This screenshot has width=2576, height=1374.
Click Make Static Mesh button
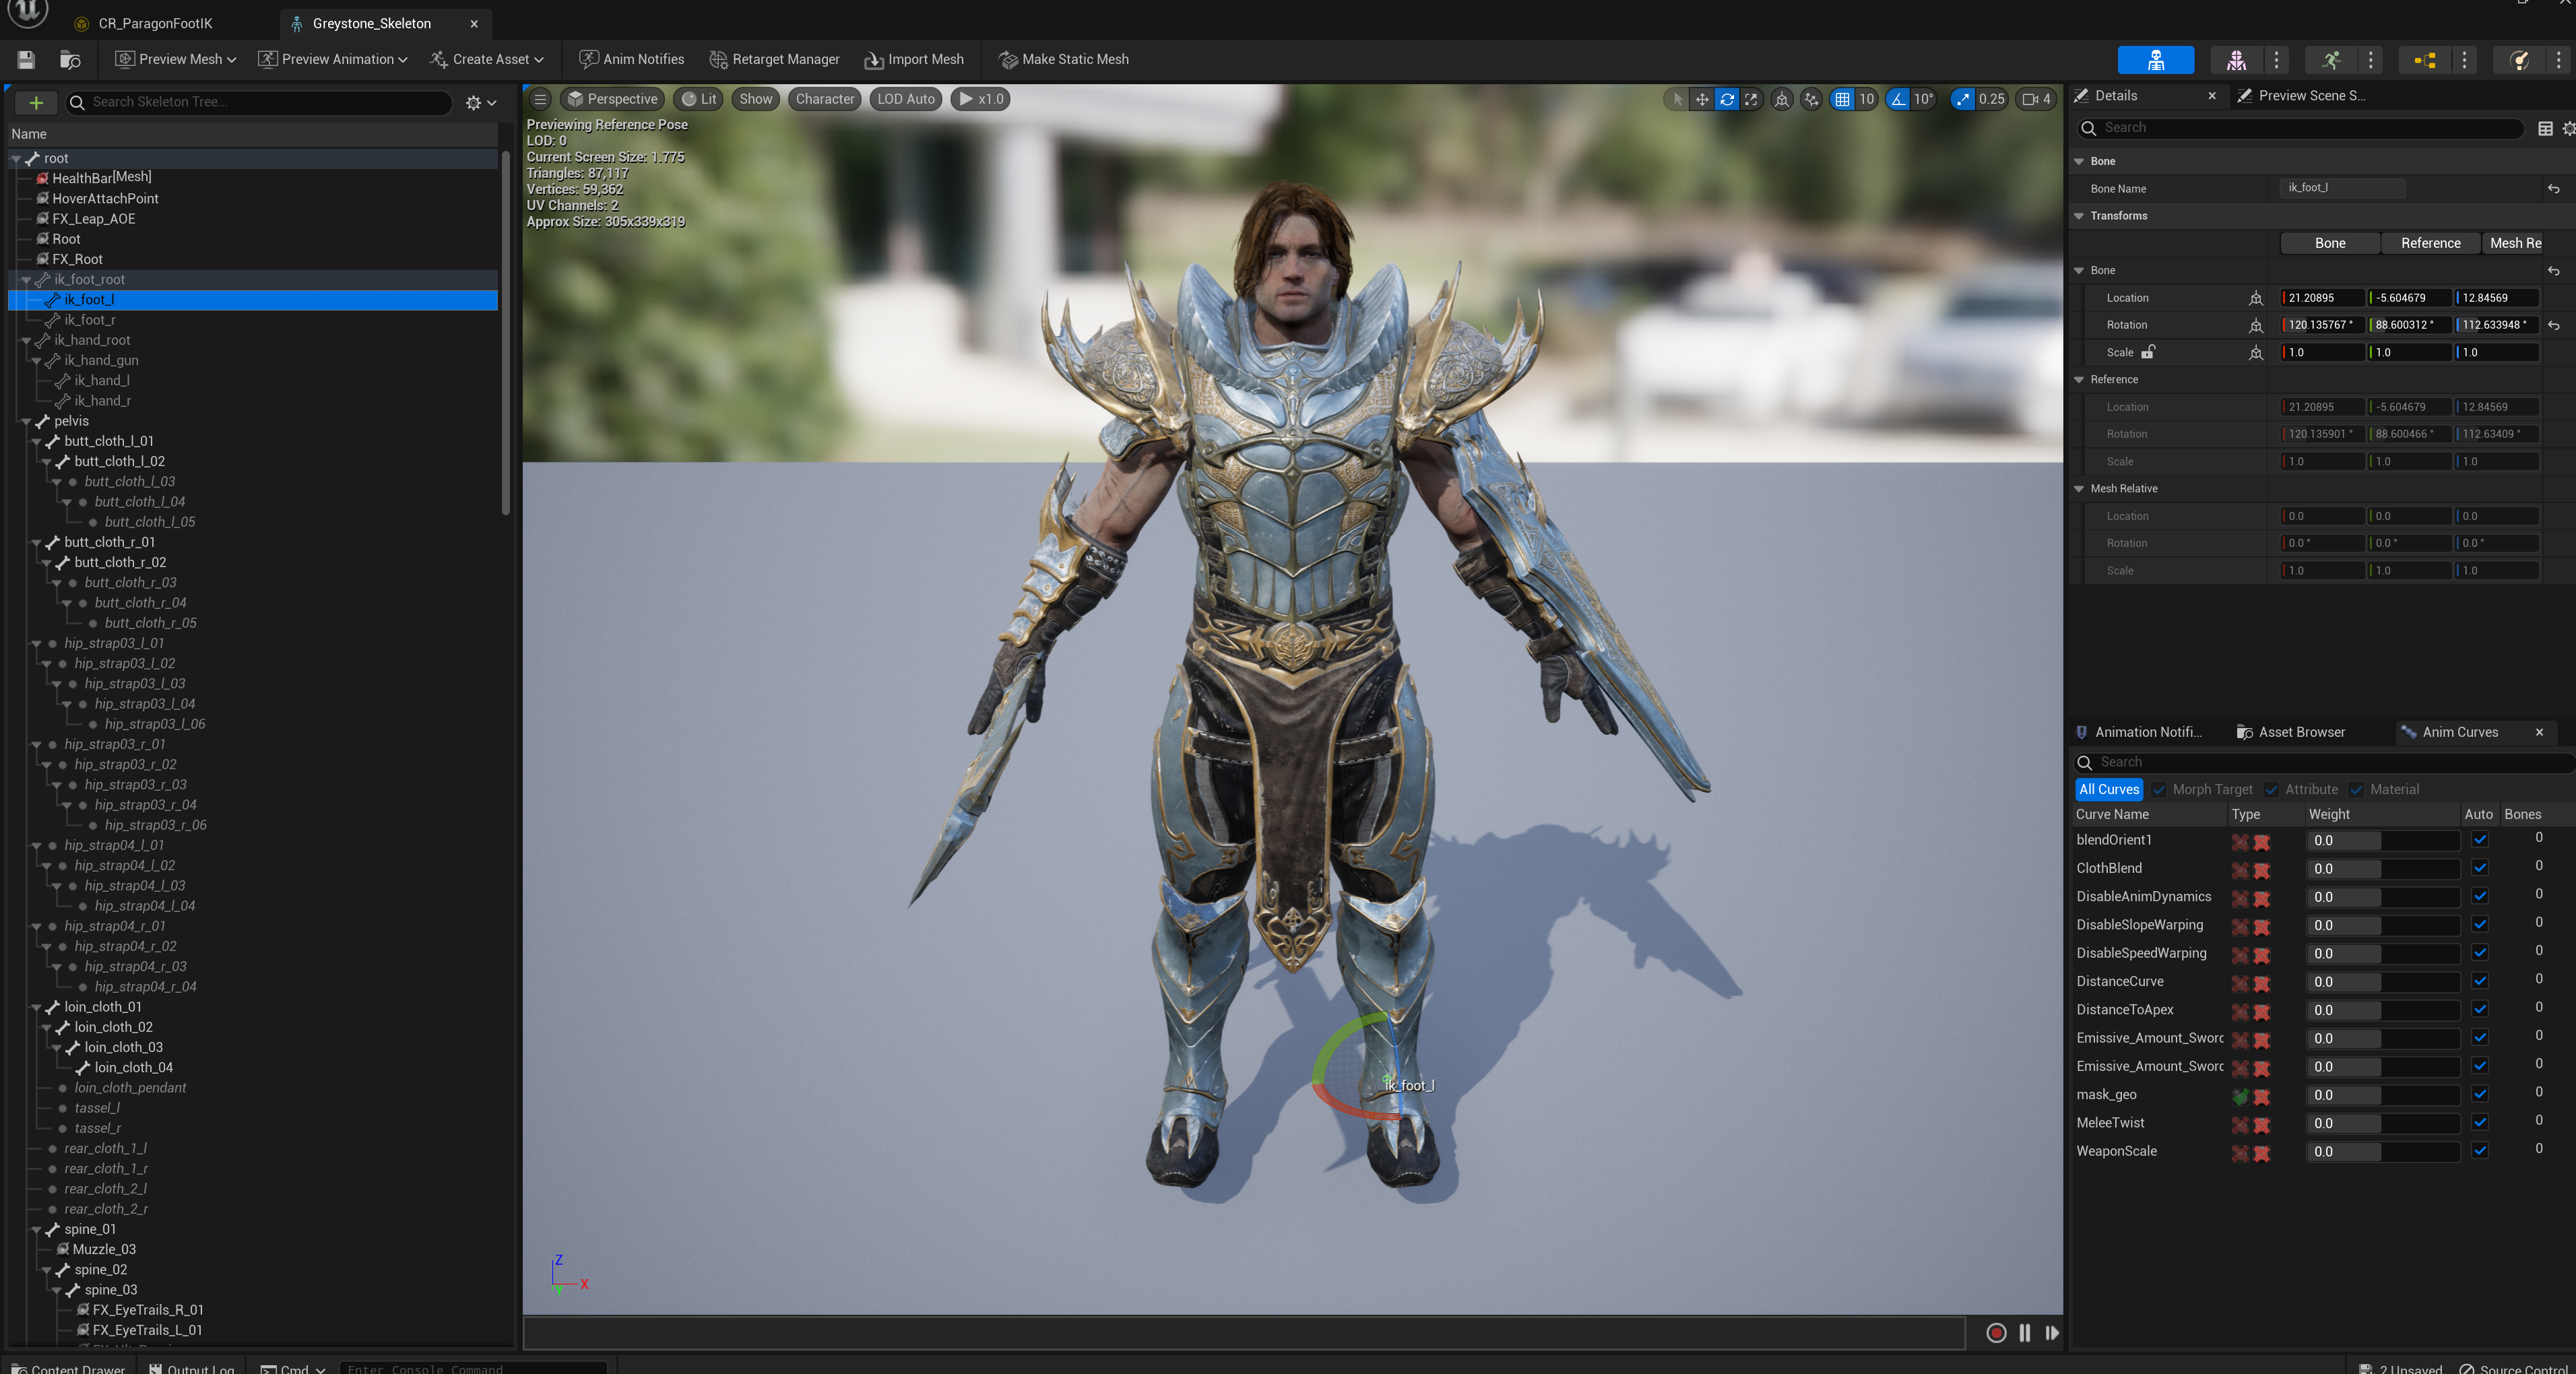[1064, 60]
